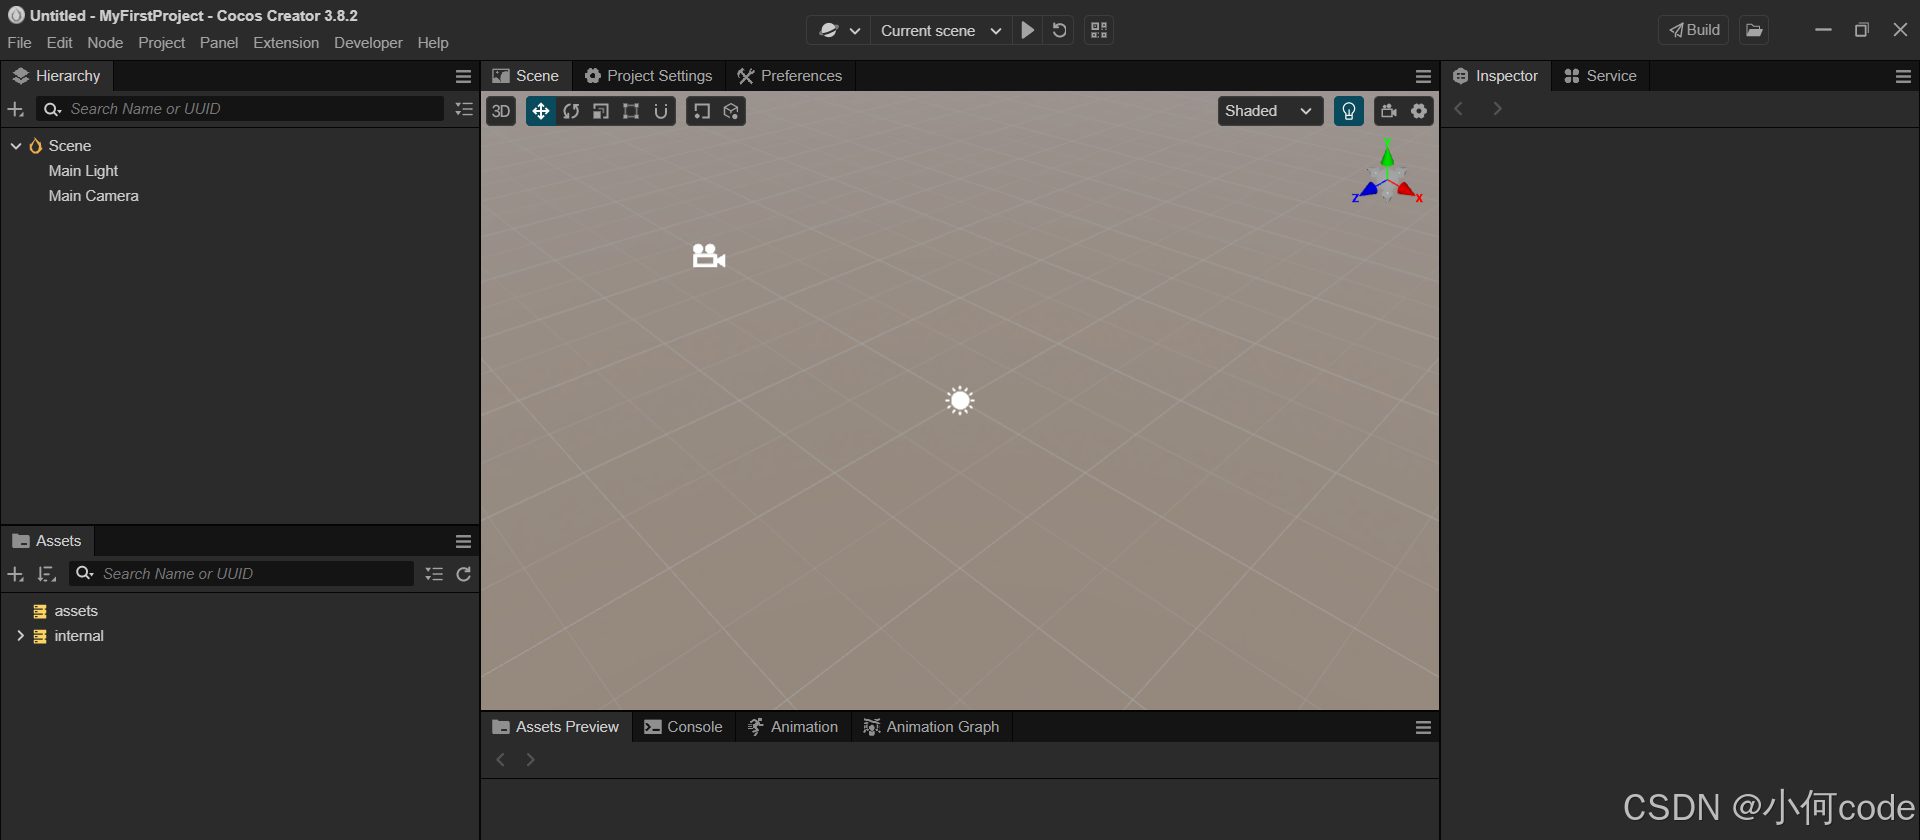Select the Rect transform tool
The height and width of the screenshot is (840, 1920).
[631, 111]
